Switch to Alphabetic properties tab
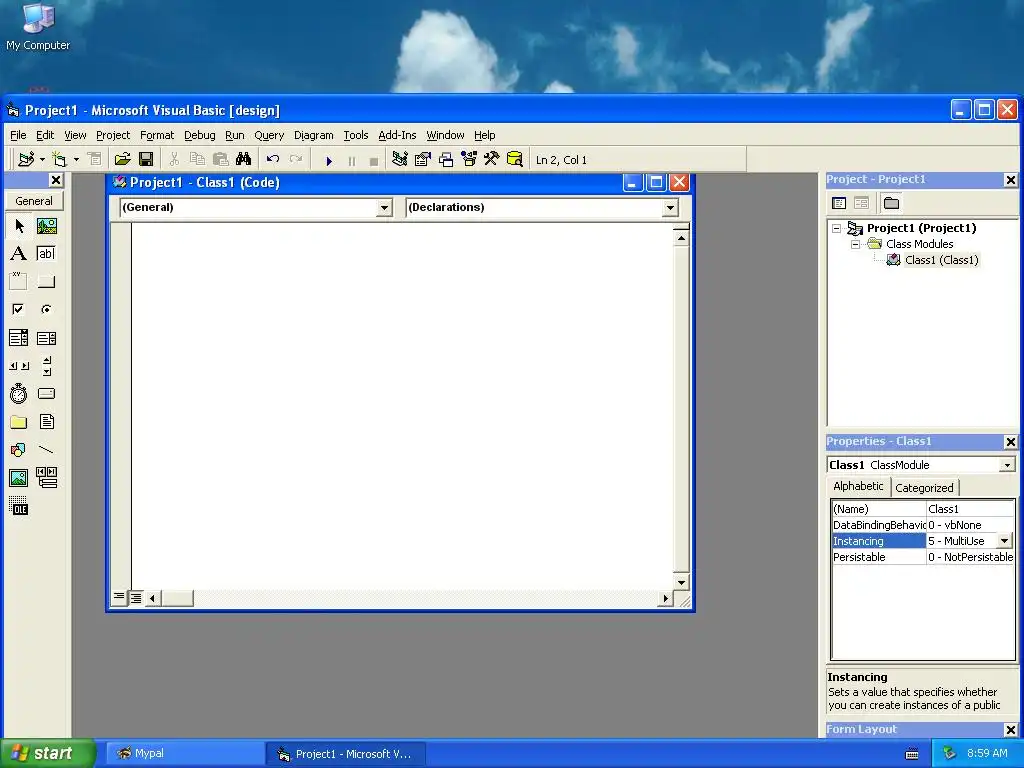The image size is (1024, 768). [858, 486]
